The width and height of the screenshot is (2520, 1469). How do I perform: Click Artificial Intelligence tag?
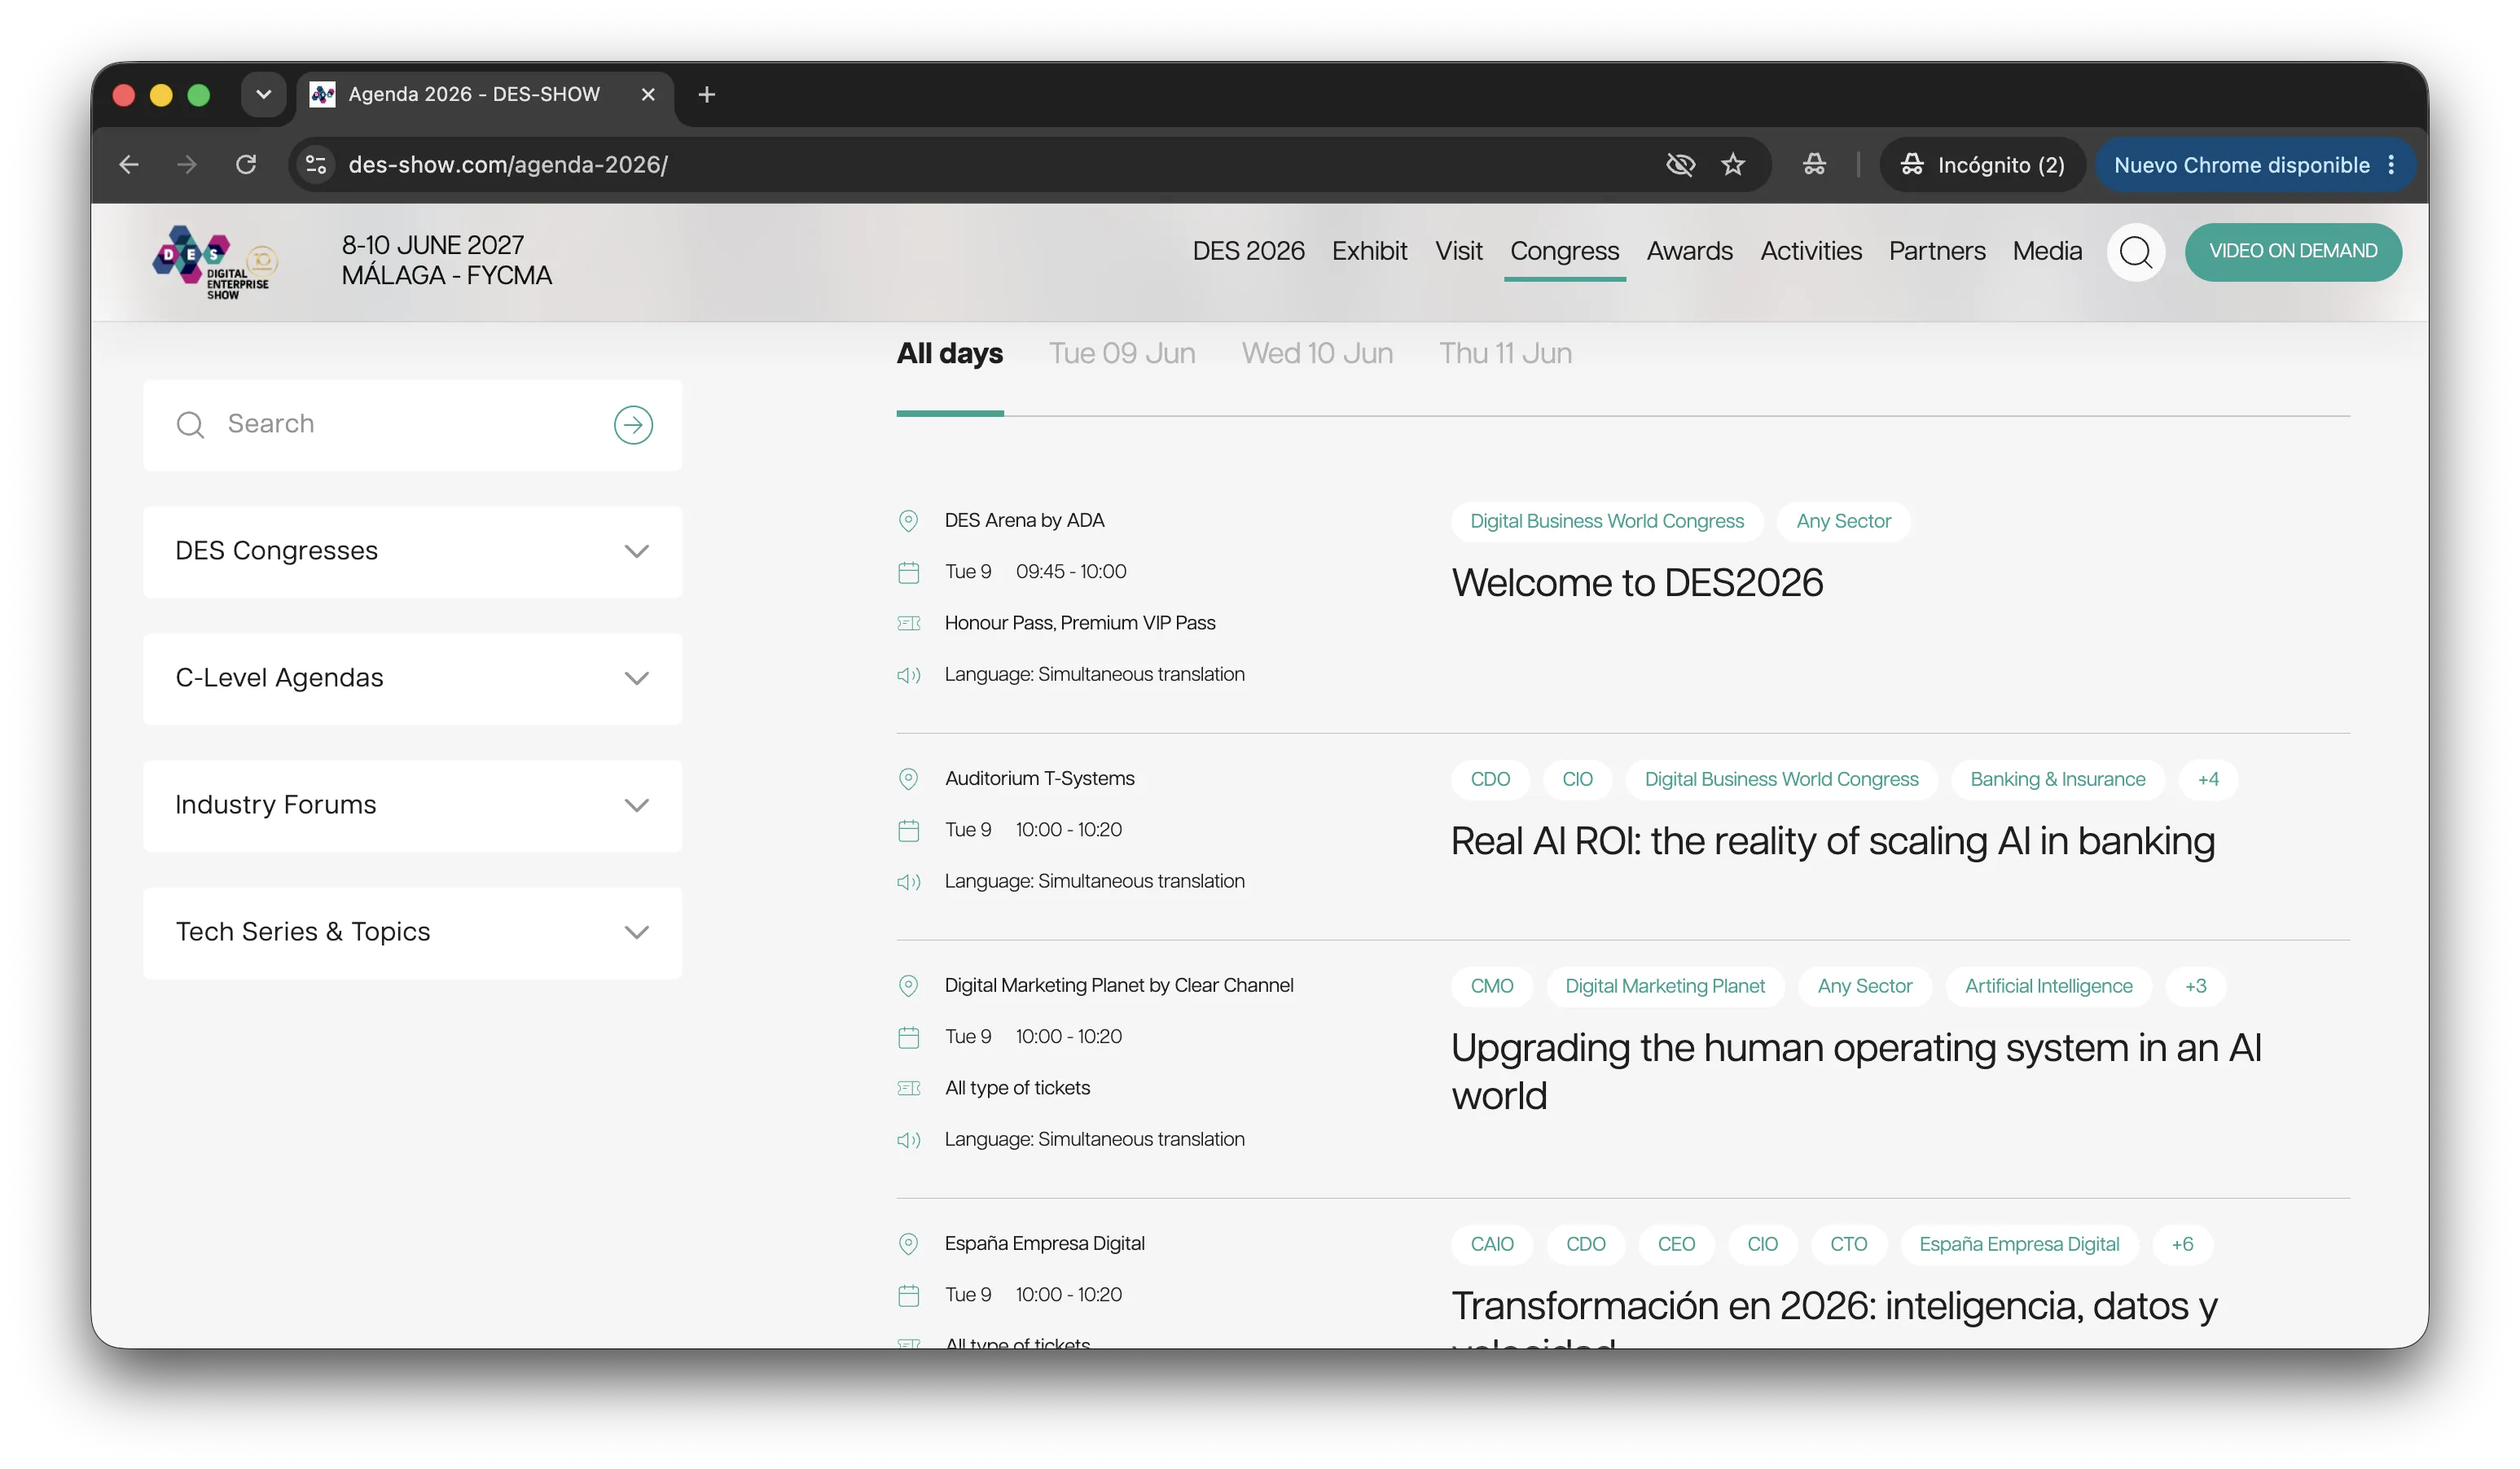click(2049, 986)
